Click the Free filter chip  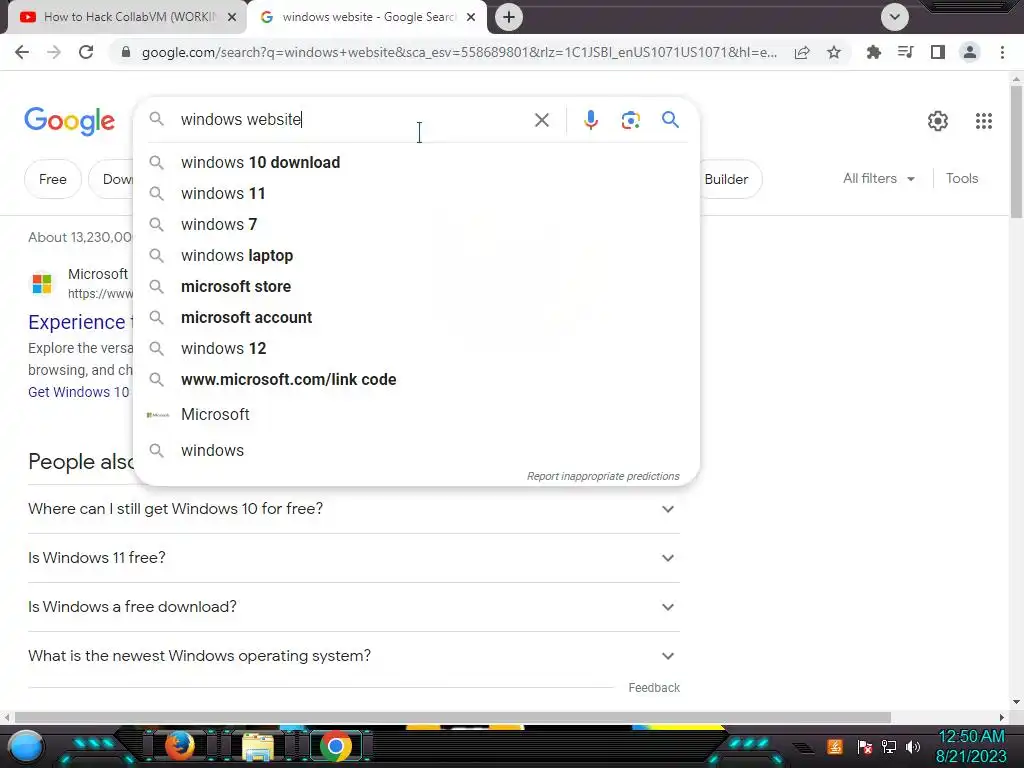[53, 179]
